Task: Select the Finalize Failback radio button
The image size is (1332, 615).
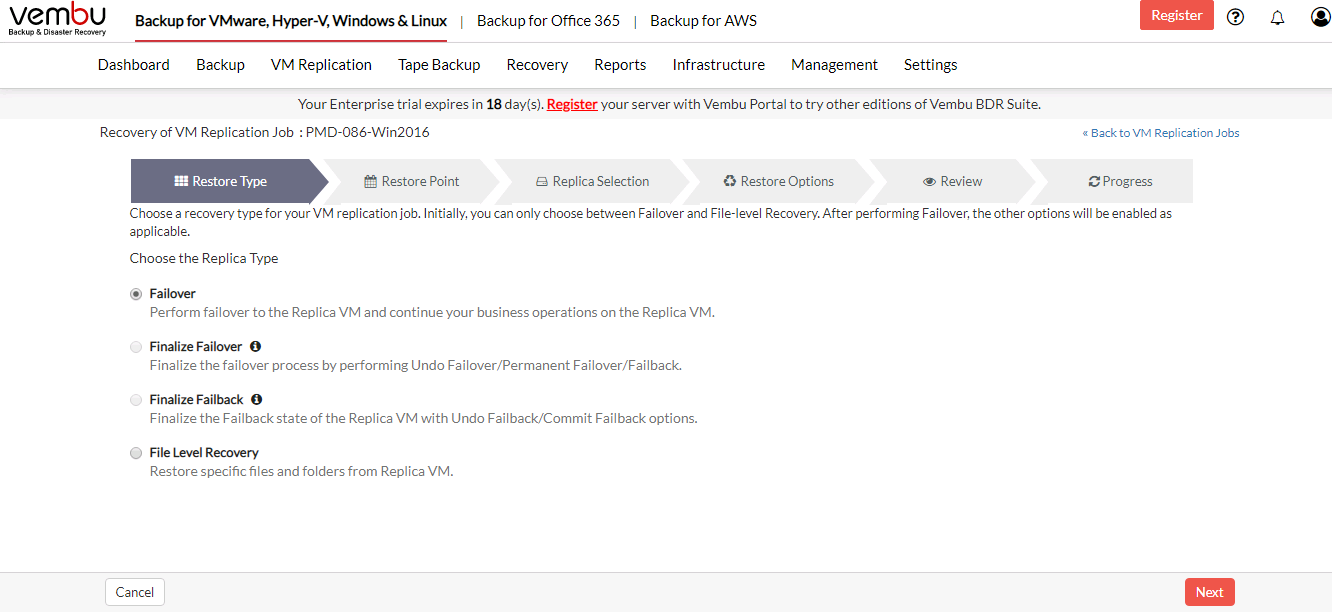Action: tap(136, 400)
